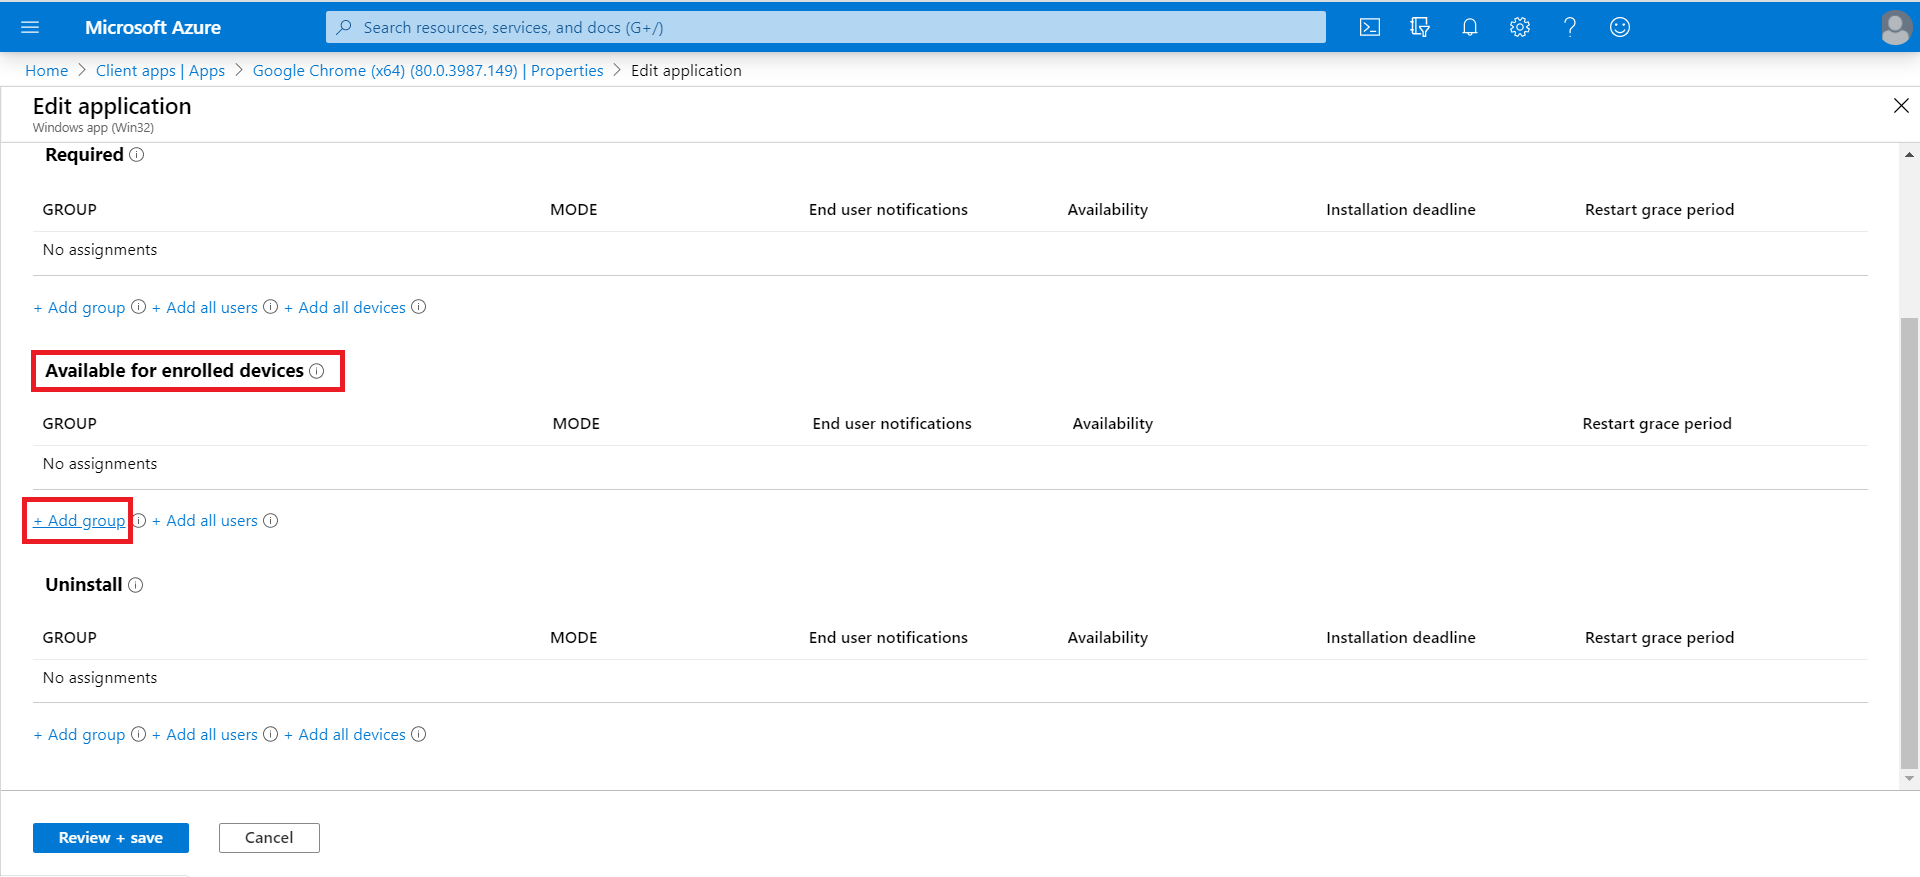This screenshot has width=1920, height=877.
Task: Click info icon beside Available for enrolled devices
Action: (x=317, y=371)
